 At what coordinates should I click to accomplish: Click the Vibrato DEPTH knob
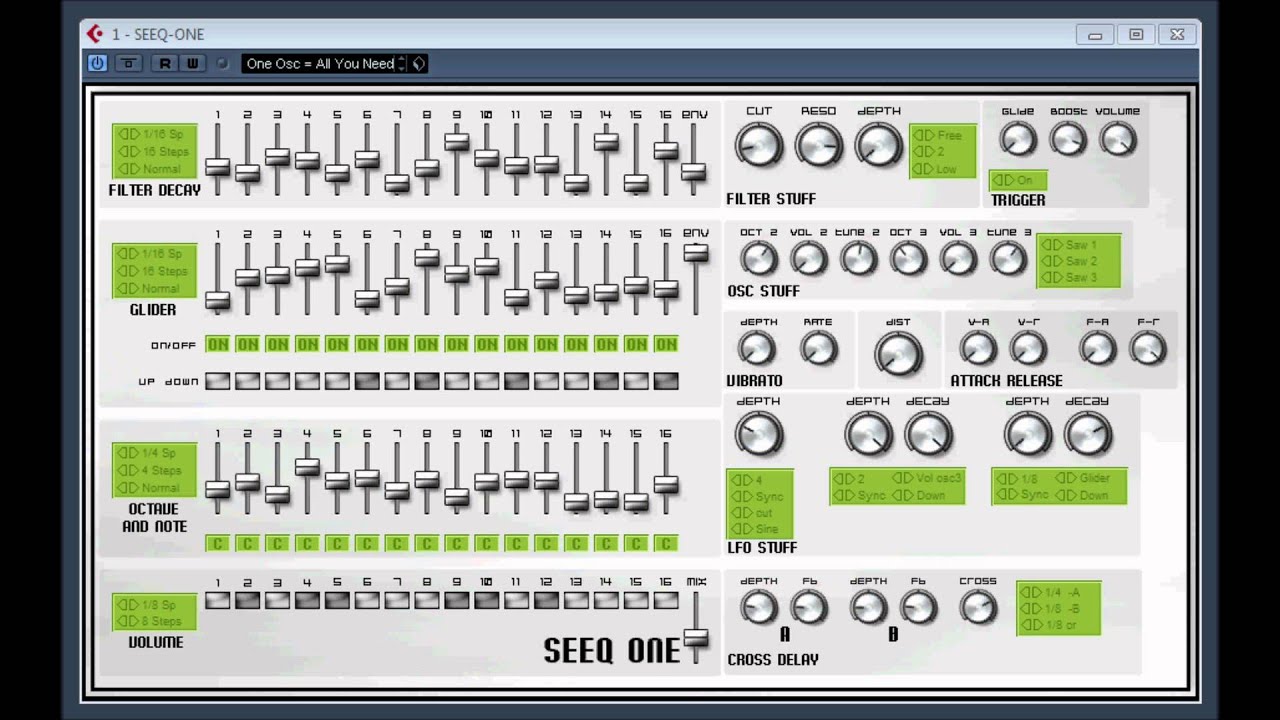[757, 348]
